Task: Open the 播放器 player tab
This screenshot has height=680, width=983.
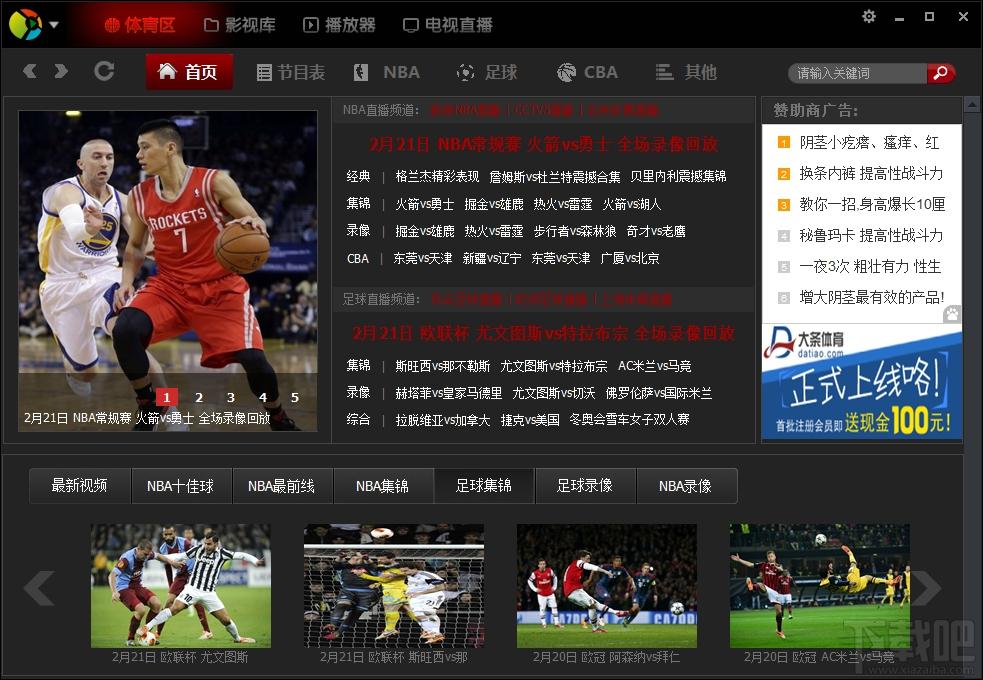Action: [x=339, y=25]
